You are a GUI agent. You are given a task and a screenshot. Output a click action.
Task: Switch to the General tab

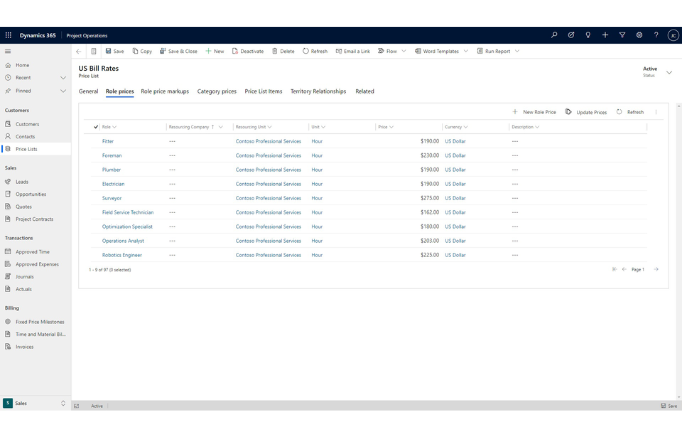coord(88,91)
